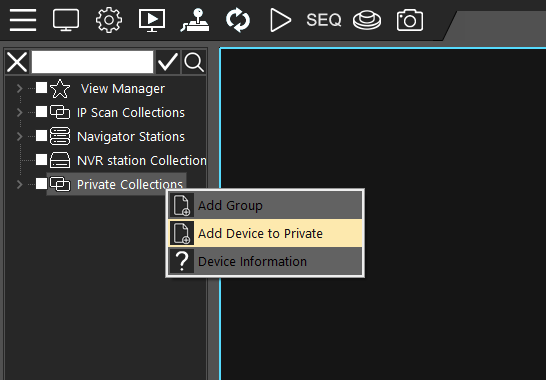Expand the View Manager node

coord(20,88)
